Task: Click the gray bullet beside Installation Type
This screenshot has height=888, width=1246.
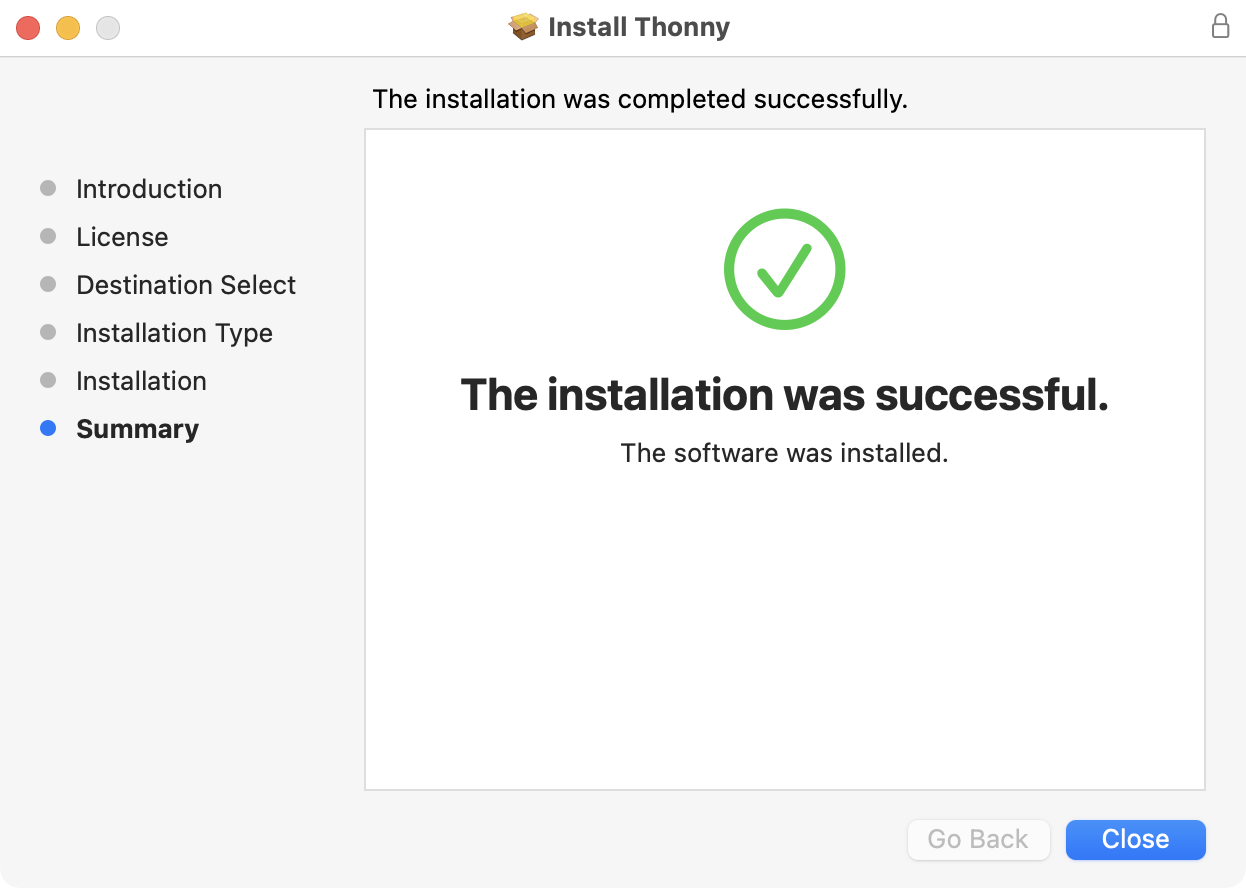Action: click(48, 333)
